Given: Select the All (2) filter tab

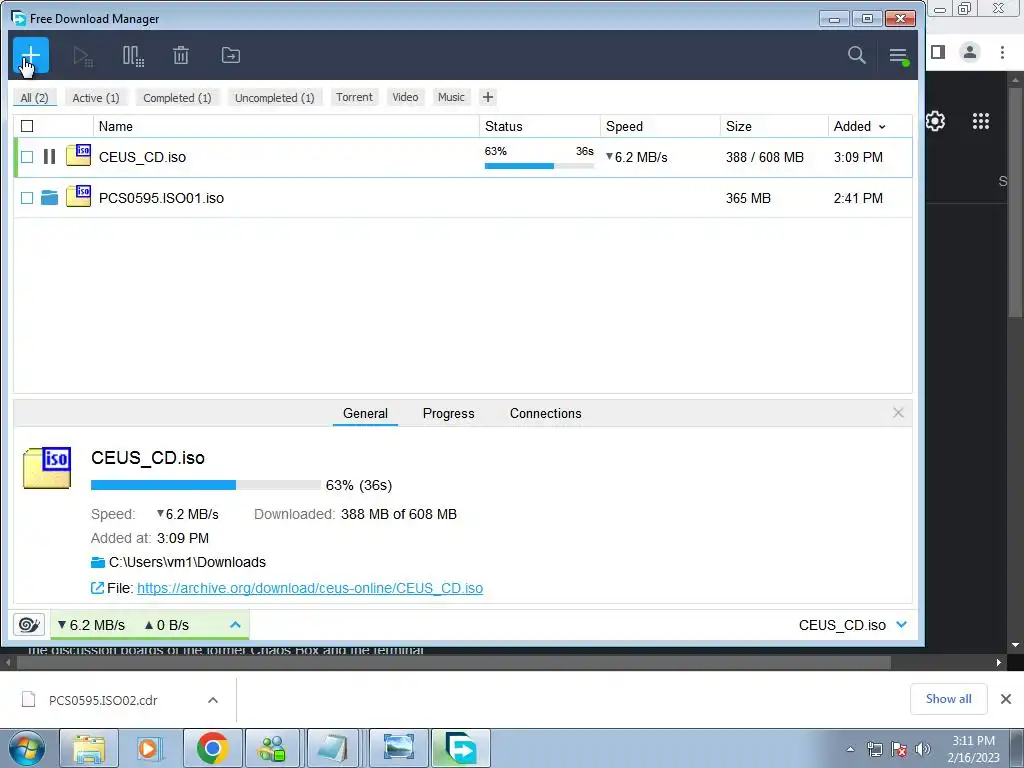Looking at the screenshot, I should tap(35, 97).
